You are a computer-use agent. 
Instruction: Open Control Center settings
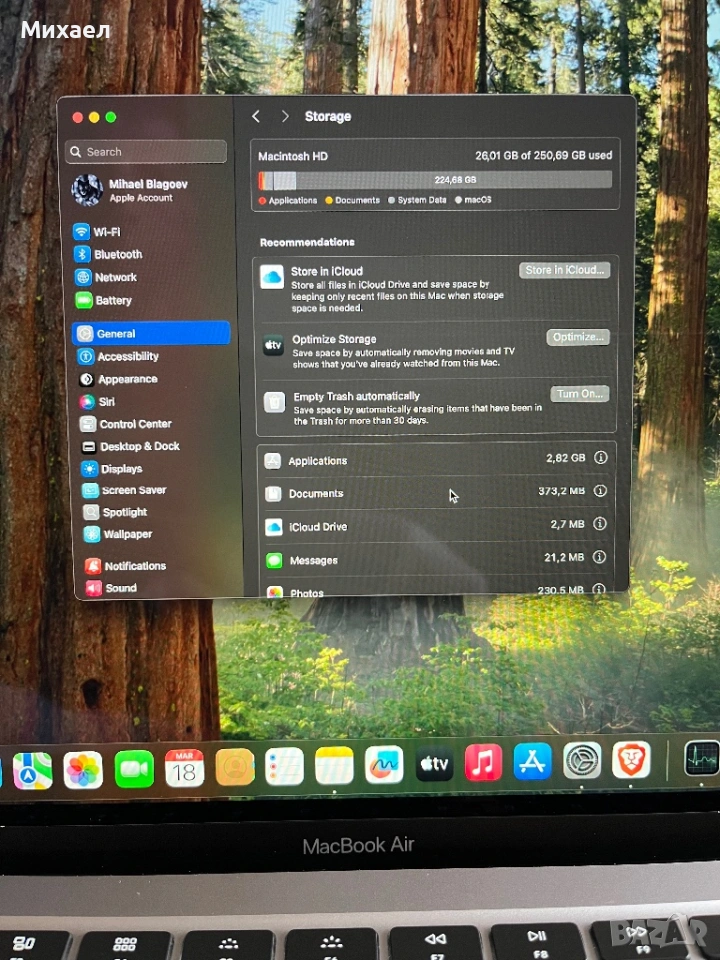click(126, 424)
